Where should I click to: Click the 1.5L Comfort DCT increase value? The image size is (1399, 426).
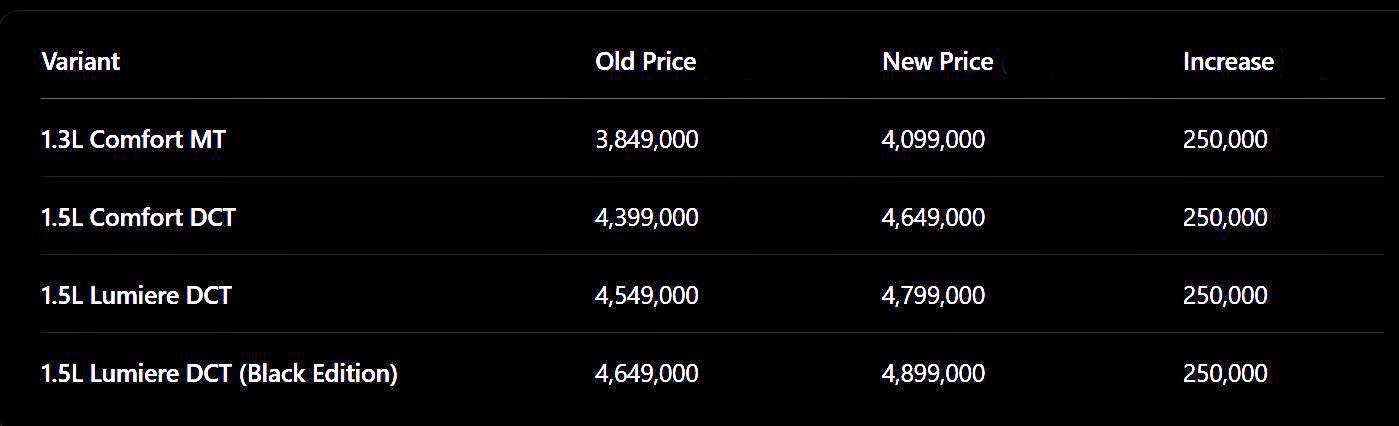[x=1225, y=218]
